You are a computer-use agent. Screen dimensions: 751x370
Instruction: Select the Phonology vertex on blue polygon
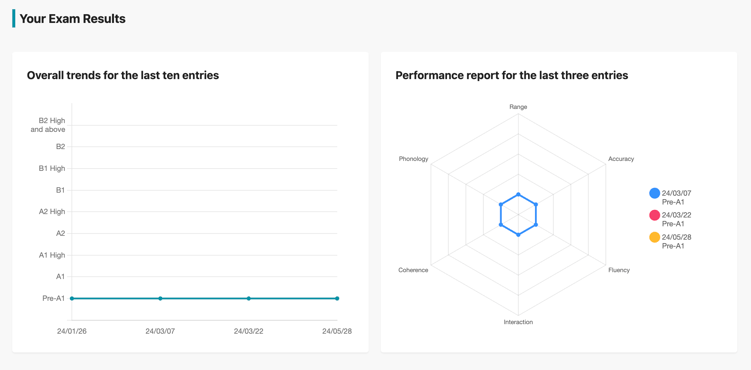click(x=501, y=204)
